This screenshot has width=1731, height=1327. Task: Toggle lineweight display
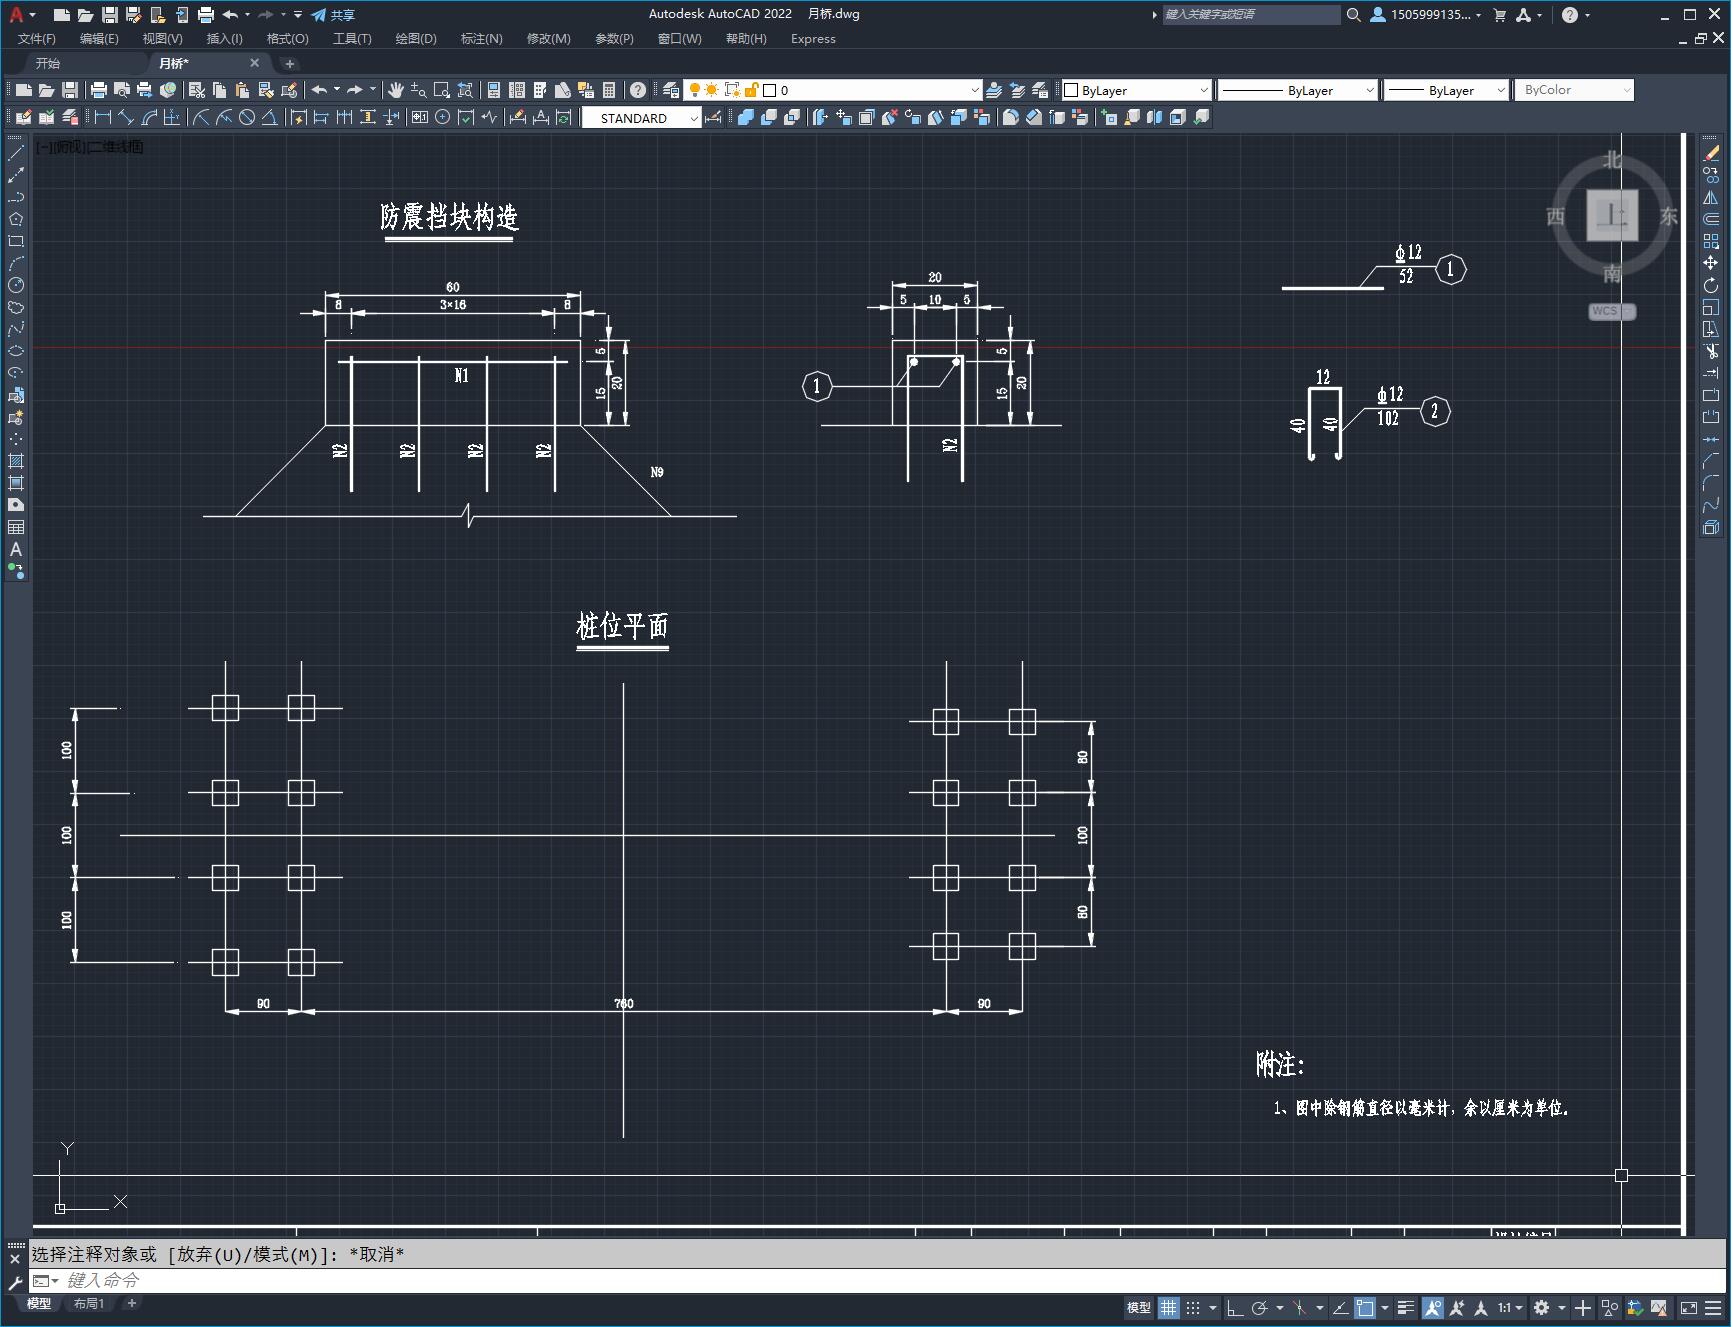coord(1406,1307)
